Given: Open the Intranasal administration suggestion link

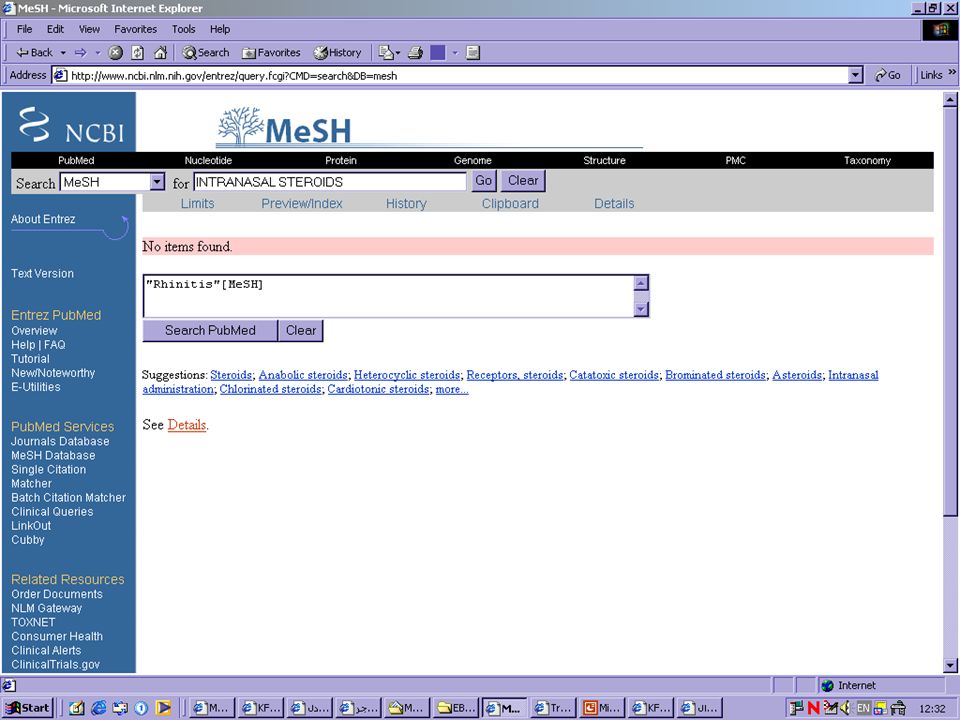Looking at the screenshot, I should click(853, 375).
